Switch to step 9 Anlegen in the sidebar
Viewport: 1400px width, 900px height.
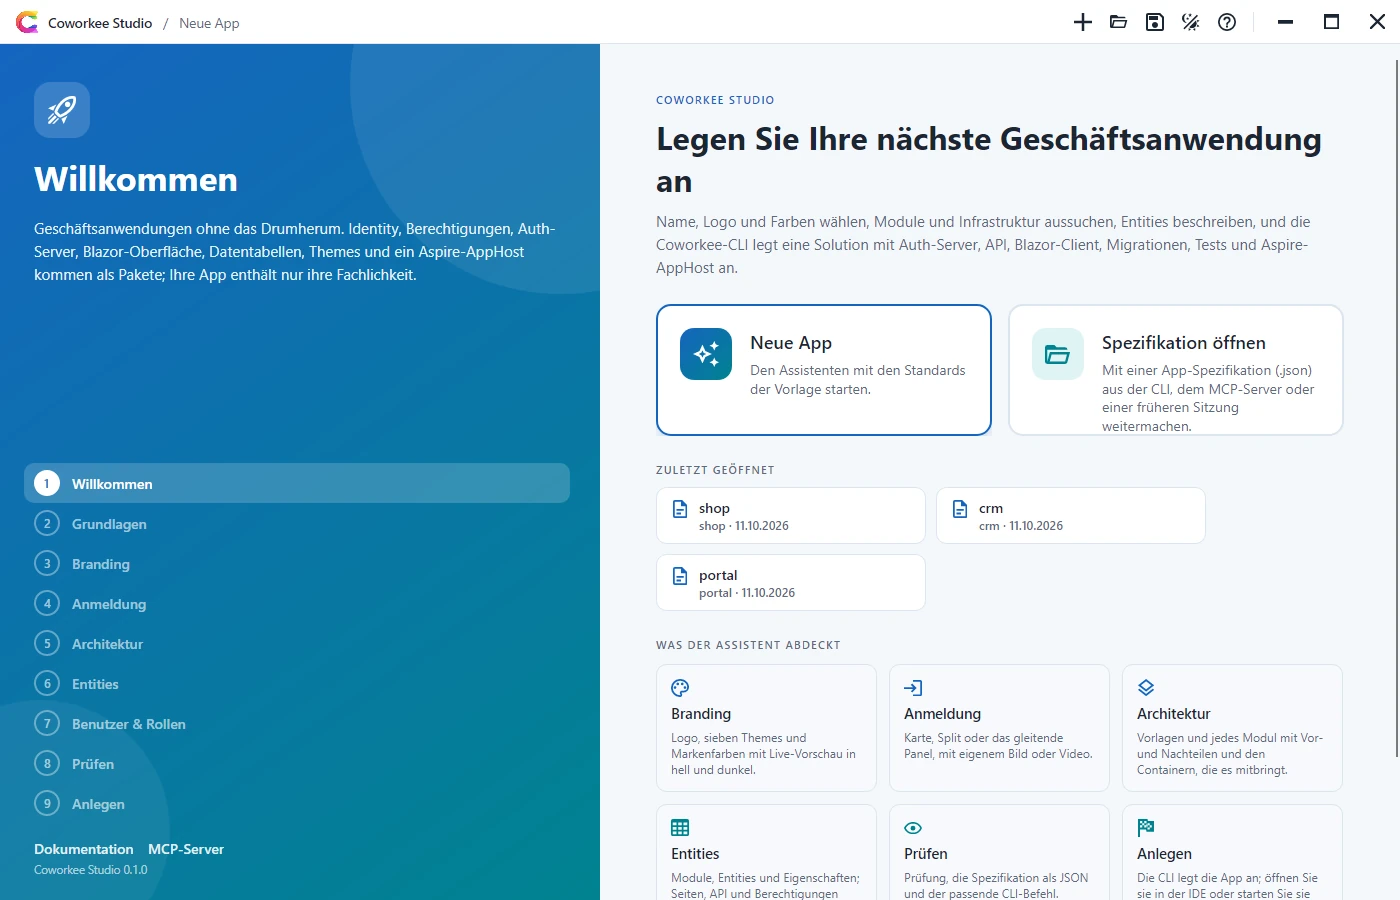(297, 803)
